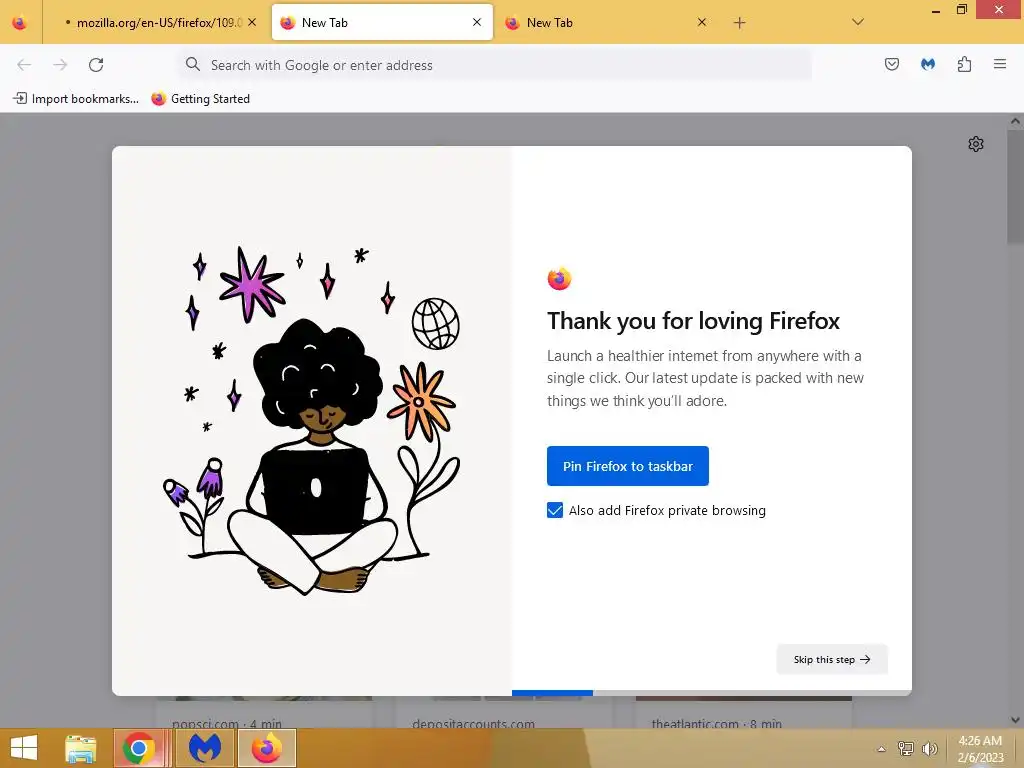Screen dimensions: 1024x768
Task: Click the page scrollbar up arrow
Action: pyautogui.click(x=1016, y=121)
